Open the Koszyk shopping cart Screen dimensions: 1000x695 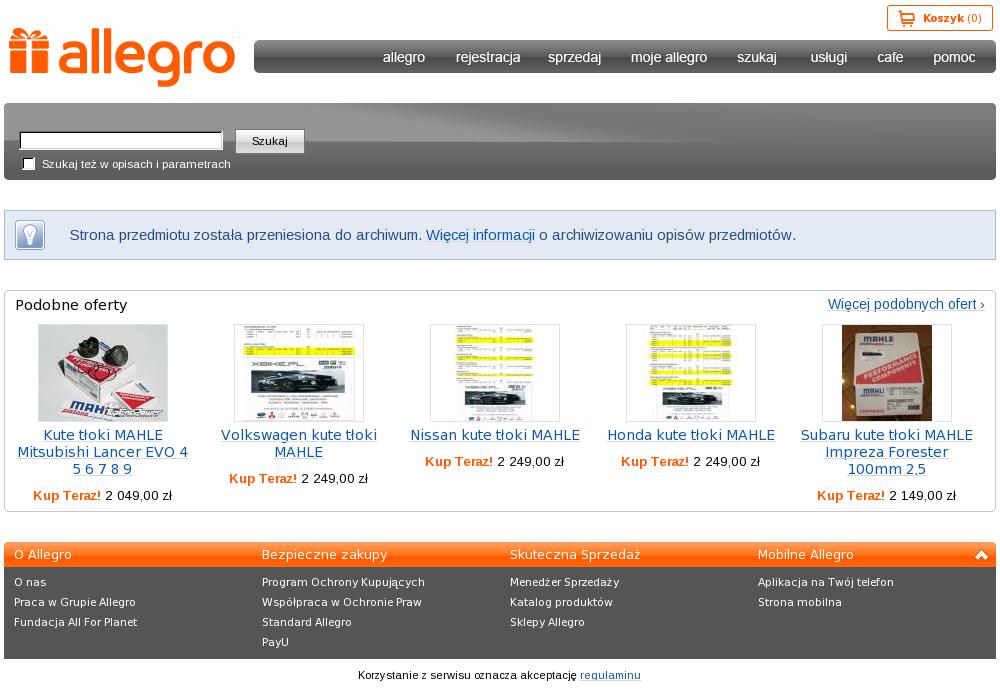pos(939,18)
